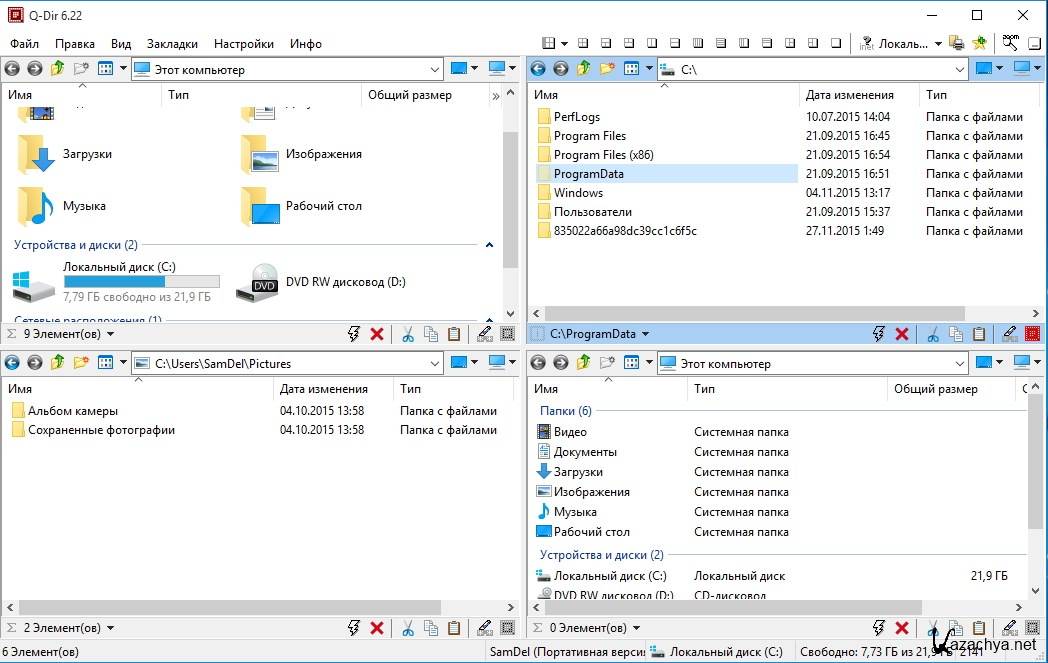Open the "Локаль..." language dropdown in the toolbar
The height and width of the screenshot is (663, 1048).
[x=937, y=44]
